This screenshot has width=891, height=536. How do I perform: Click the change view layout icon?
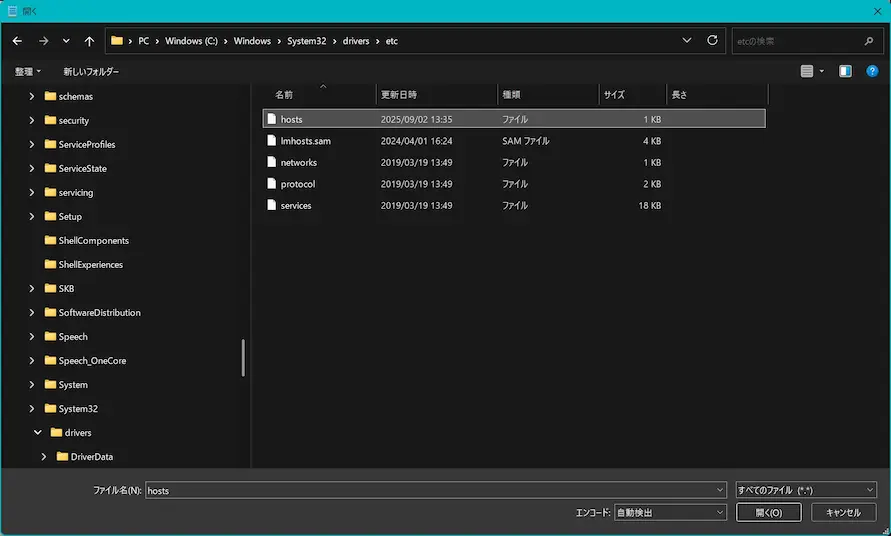(807, 71)
